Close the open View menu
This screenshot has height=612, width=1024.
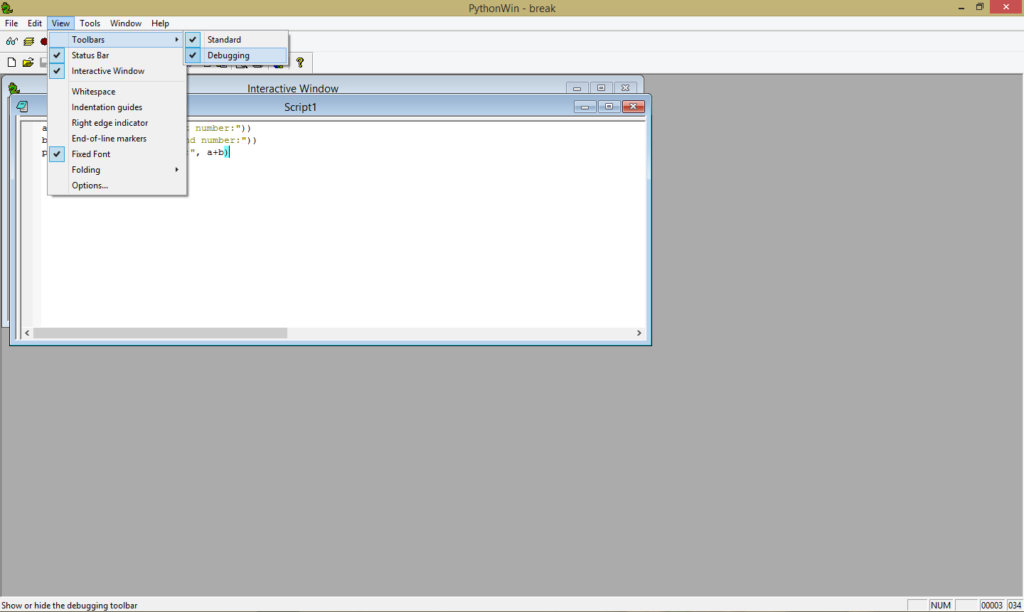(61, 24)
